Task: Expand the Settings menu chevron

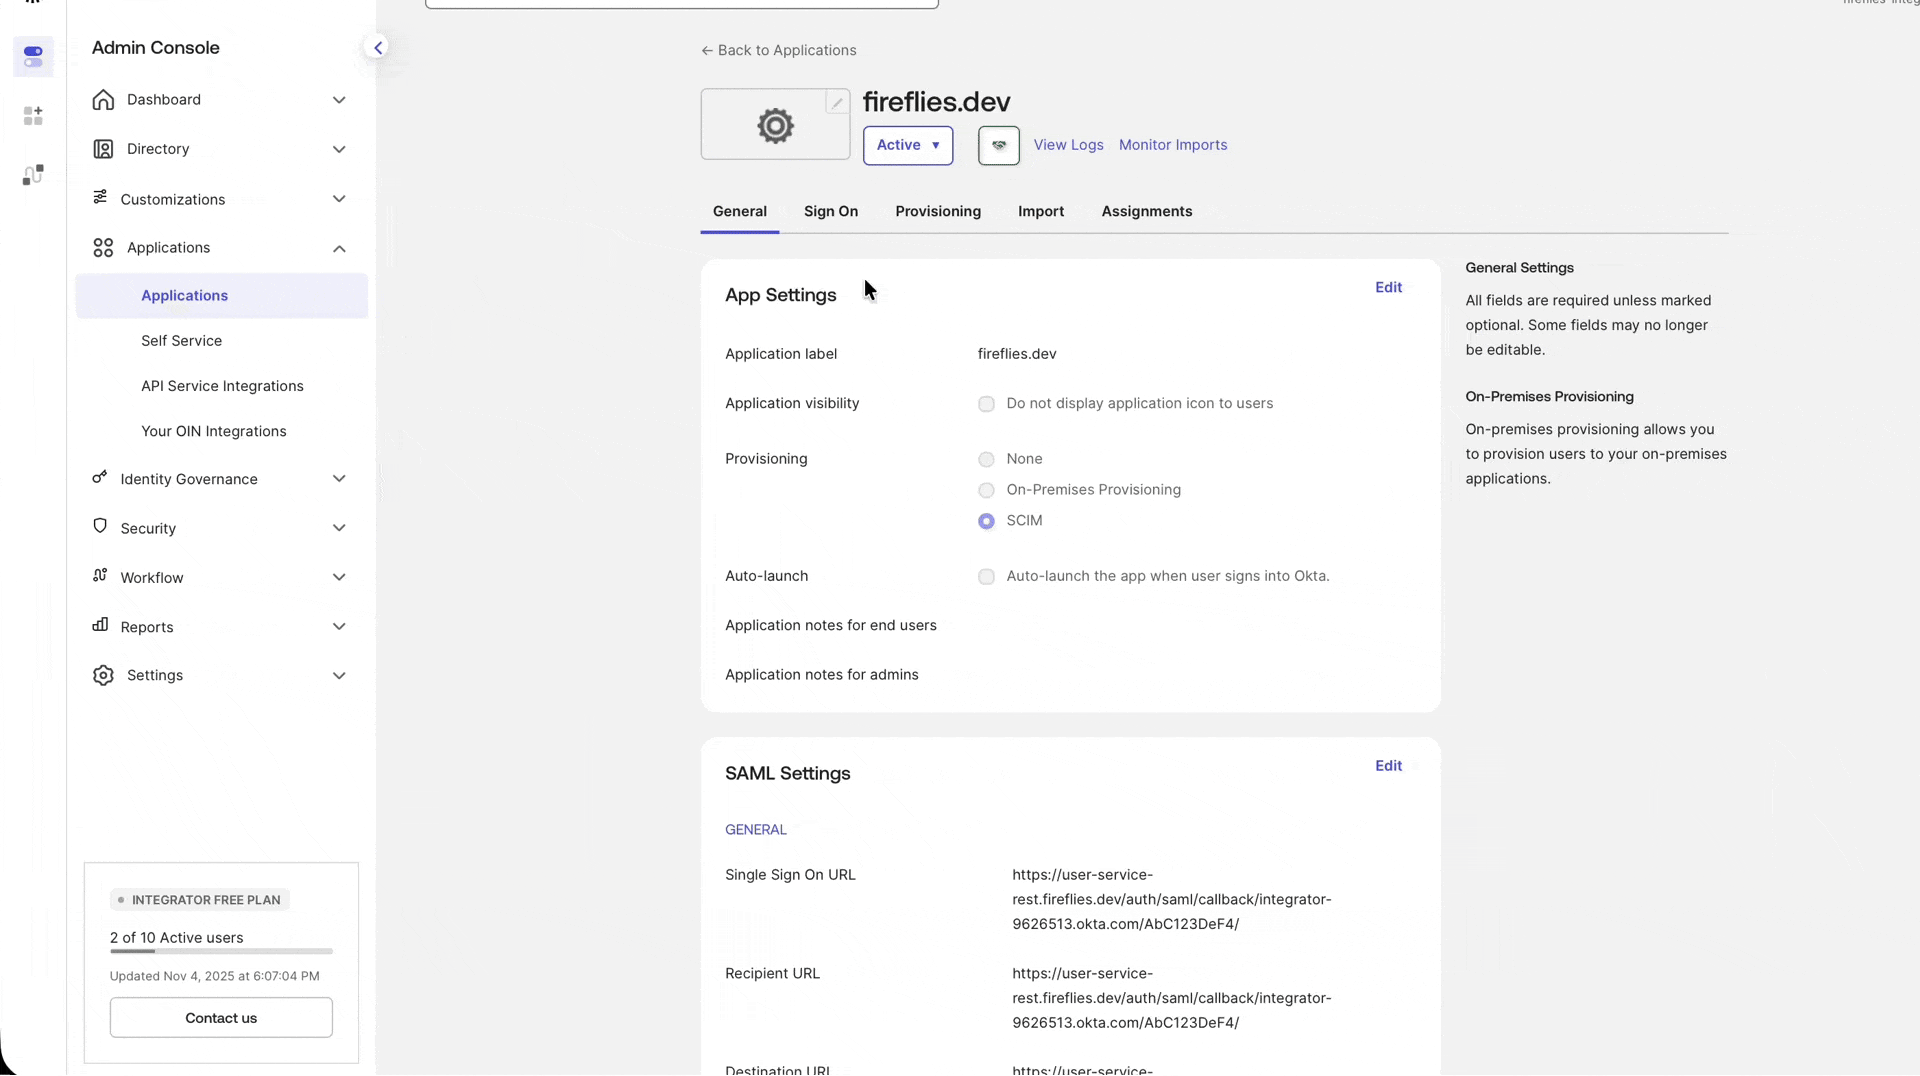Action: pyautogui.click(x=339, y=676)
